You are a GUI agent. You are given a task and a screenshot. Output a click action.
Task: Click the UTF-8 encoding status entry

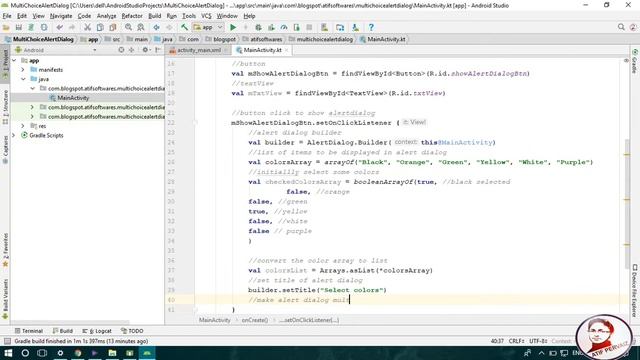click(538, 341)
